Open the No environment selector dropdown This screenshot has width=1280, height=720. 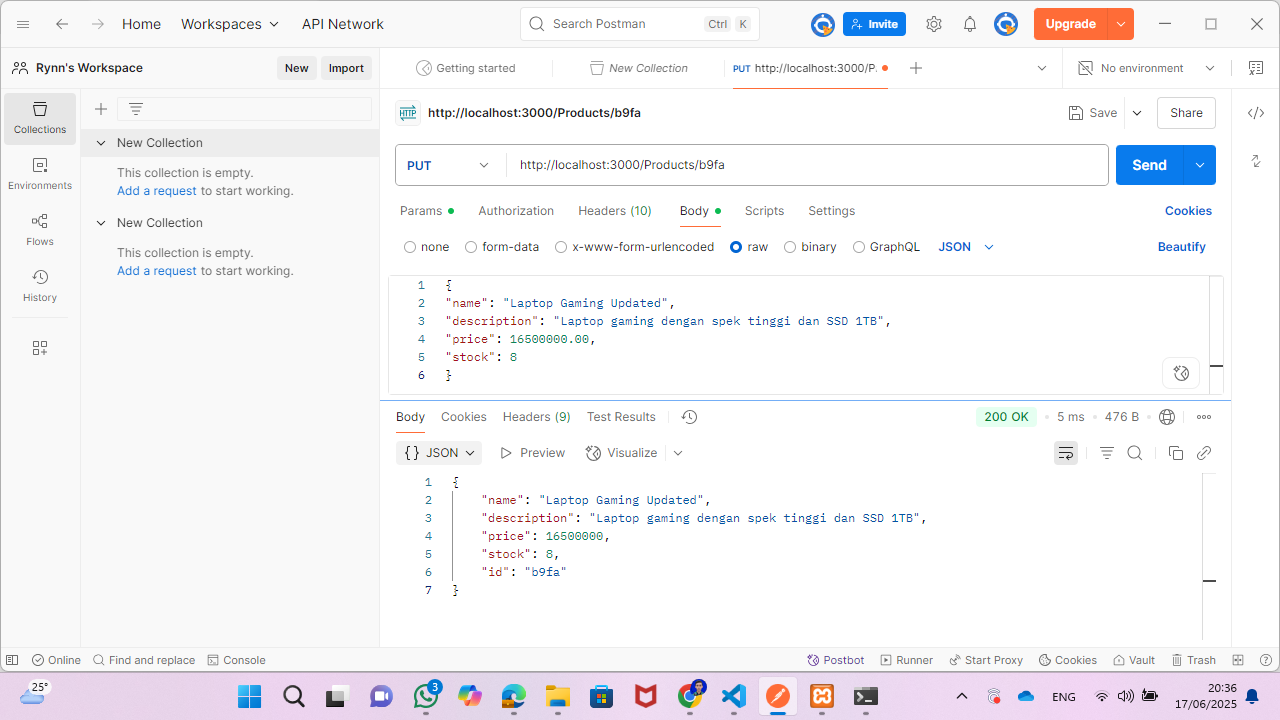1146,68
